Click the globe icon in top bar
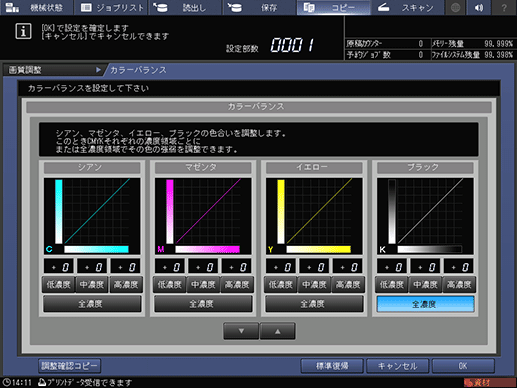517x388 pixels. pos(456,7)
